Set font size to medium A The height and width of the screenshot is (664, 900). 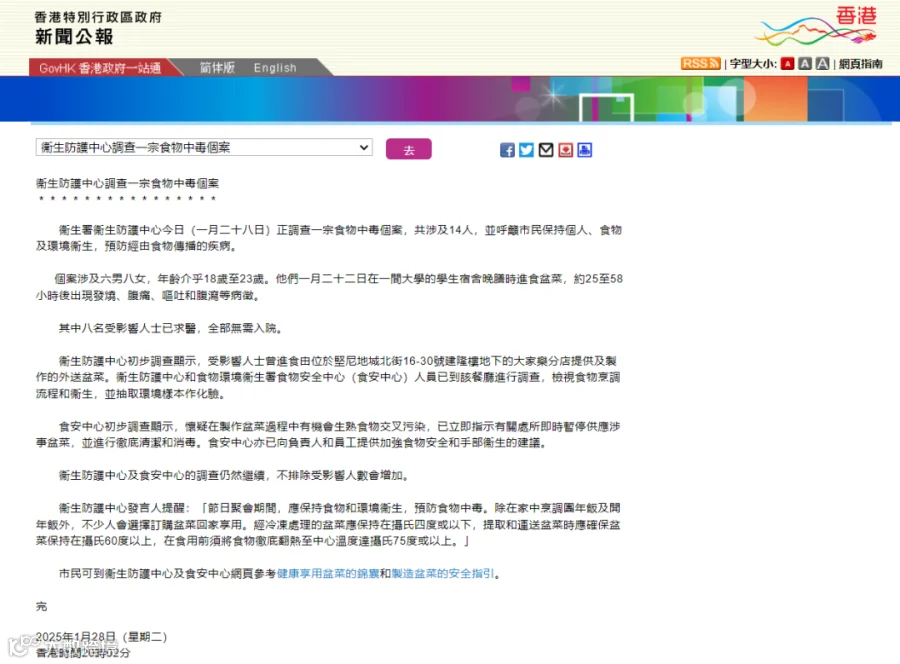[805, 64]
